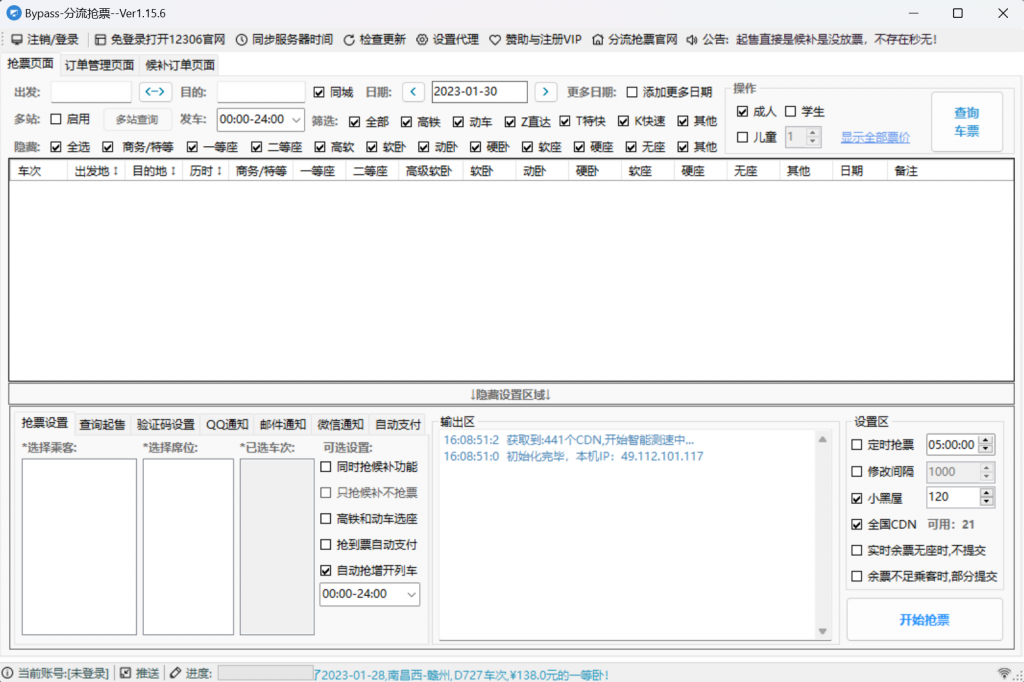Toggle the 同城 checkbox

[319, 92]
